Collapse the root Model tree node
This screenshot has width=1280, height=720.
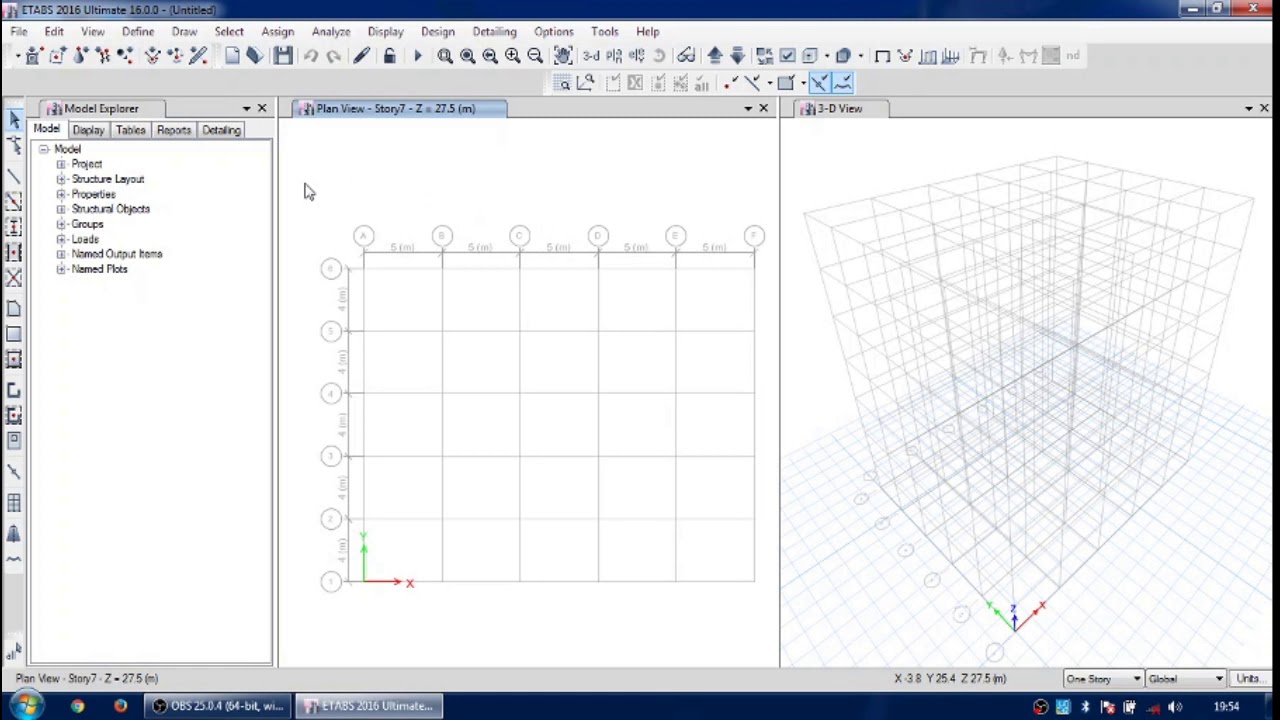pyautogui.click(x=44, y=149)
